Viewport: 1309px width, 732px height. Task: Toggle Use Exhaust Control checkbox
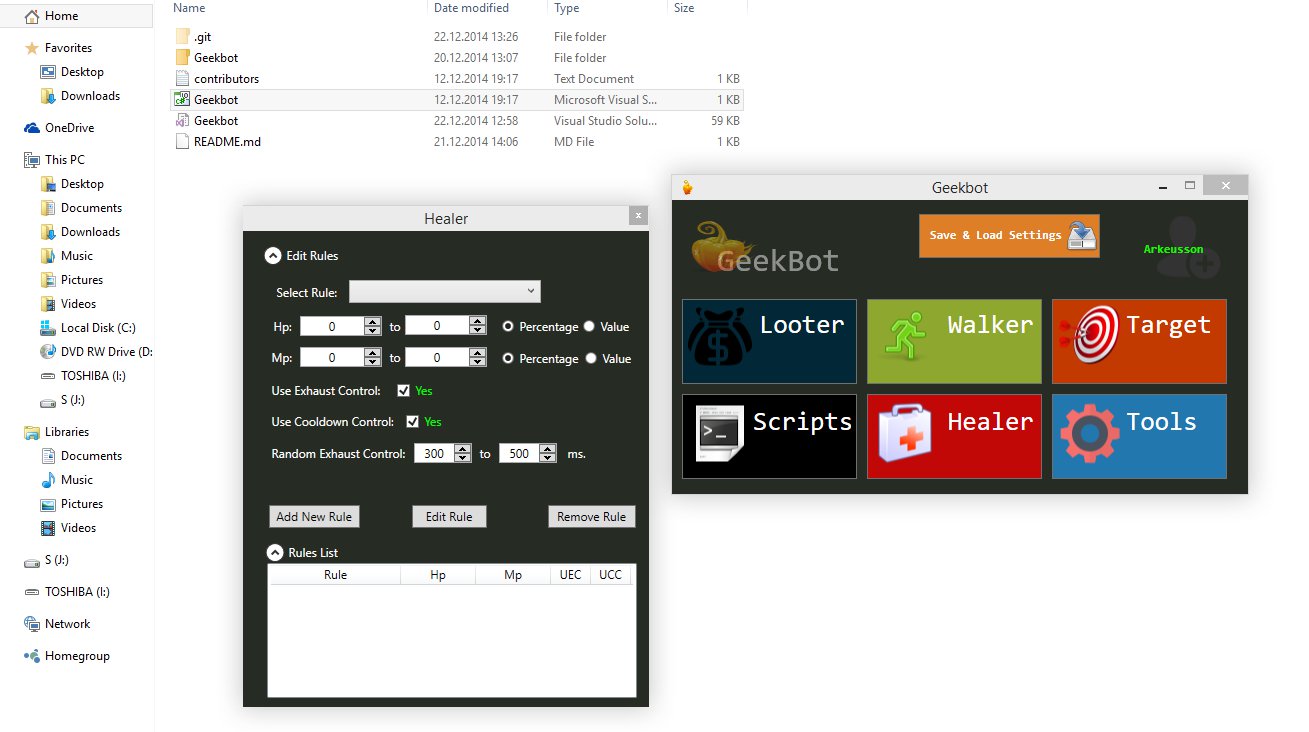pyautogui.click(x=404, y=390)
